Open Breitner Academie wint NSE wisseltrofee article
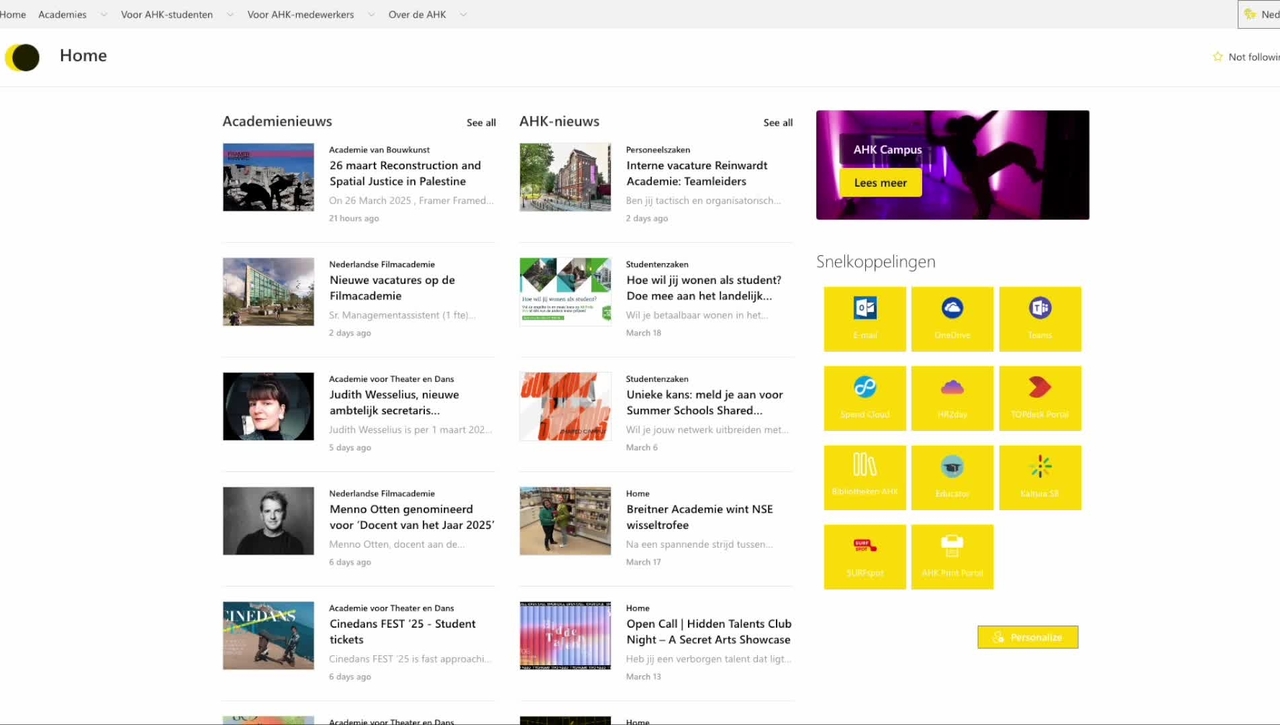The height and width of the screenshot is (725, 1280). (700, 517)
